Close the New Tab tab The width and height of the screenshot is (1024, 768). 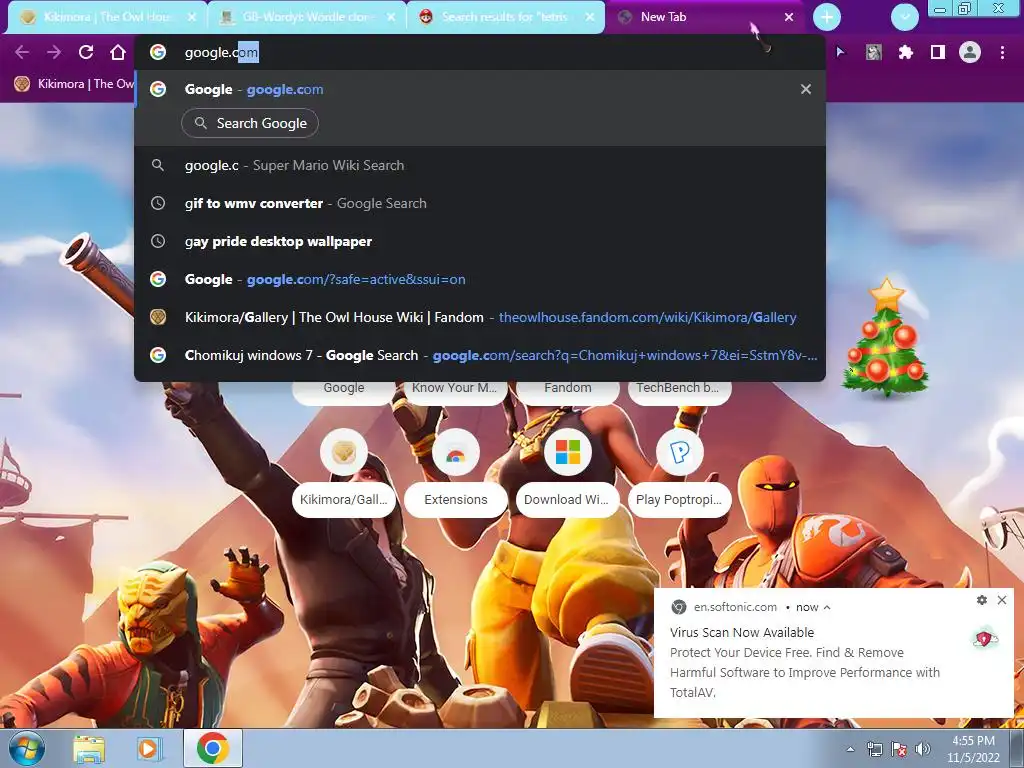tap(789, 17)
